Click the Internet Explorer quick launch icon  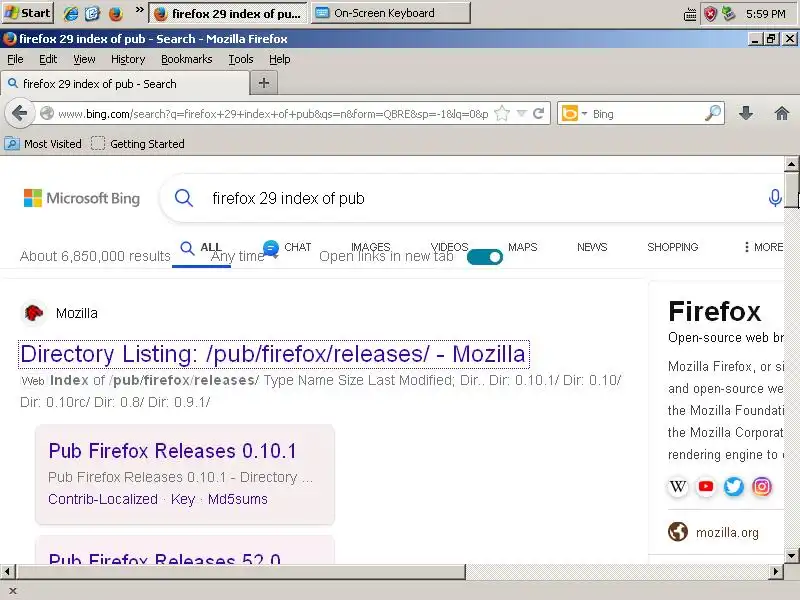coord(70,13)
